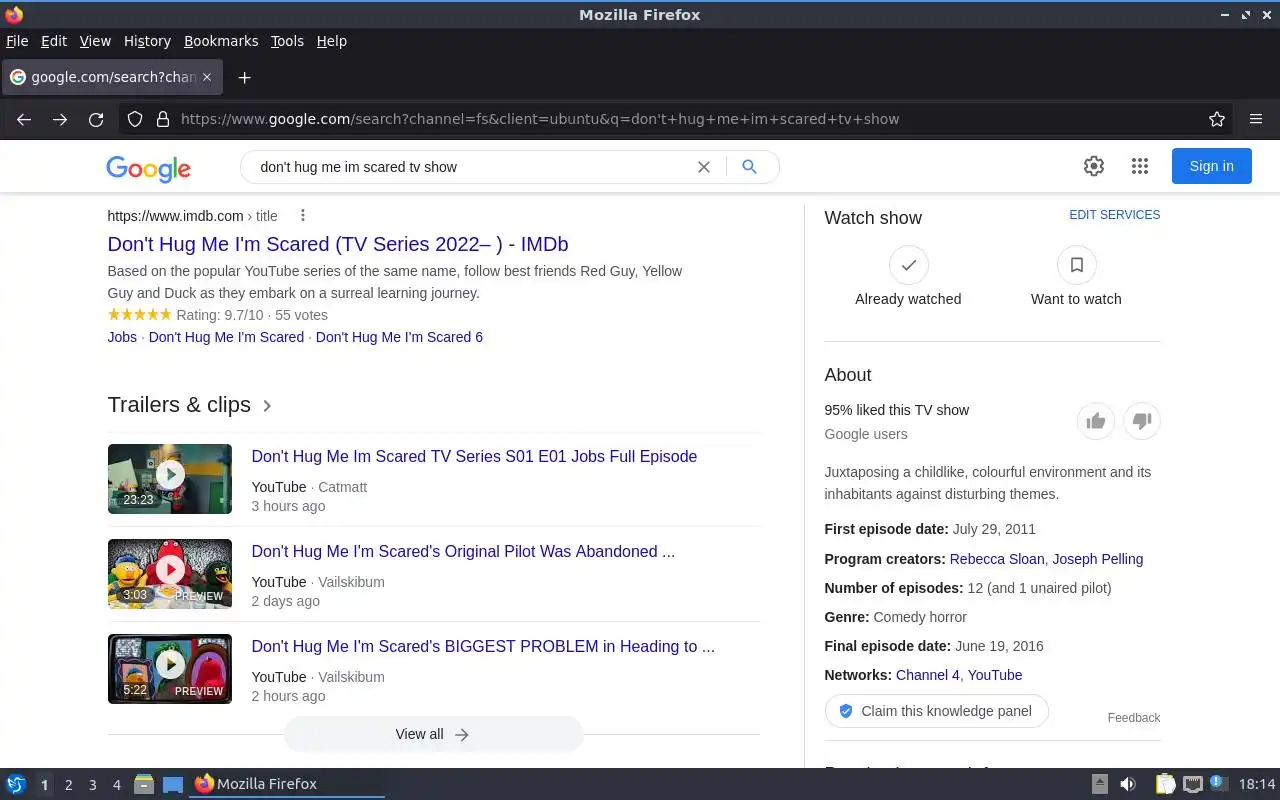Switch to workspace 4
This screenshot has height=800, width=1280.
coord(116,785)
